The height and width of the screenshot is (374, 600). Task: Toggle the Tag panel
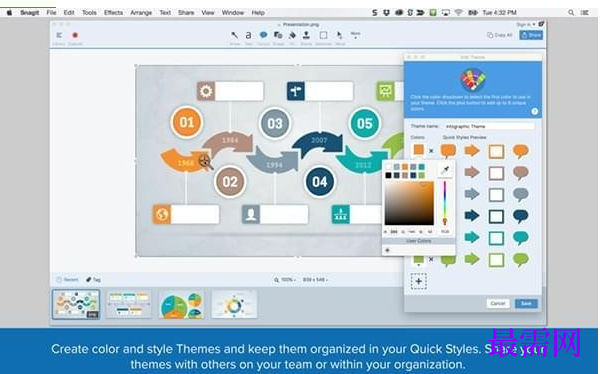point(93,280)
